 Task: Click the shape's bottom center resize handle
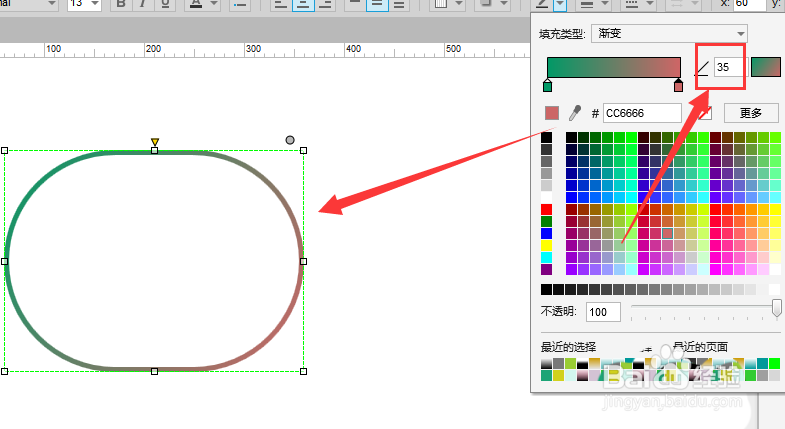[x=154, y=371]
